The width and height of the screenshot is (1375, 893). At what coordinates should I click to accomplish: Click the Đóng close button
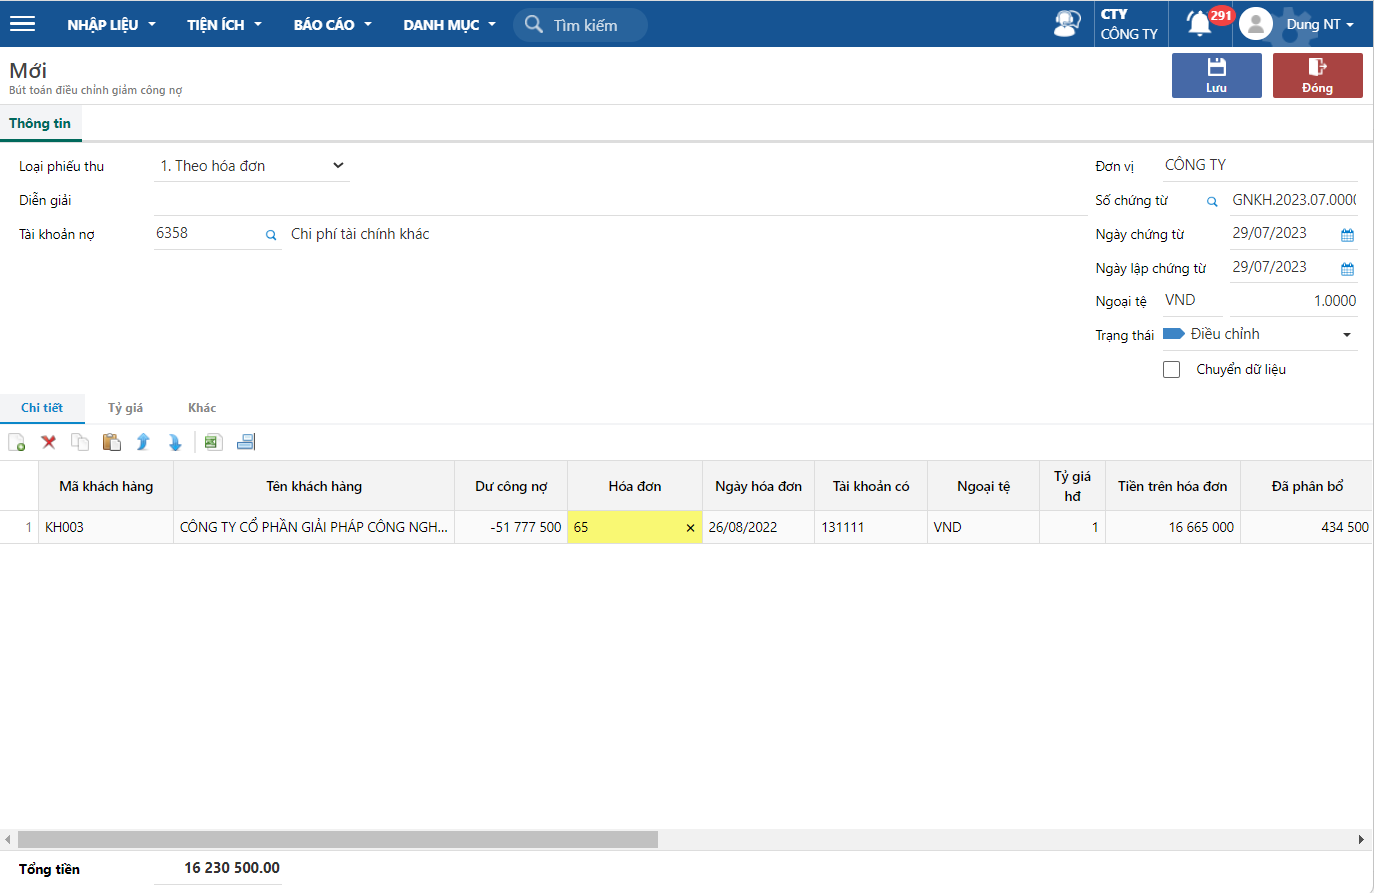coord(1317,75)
